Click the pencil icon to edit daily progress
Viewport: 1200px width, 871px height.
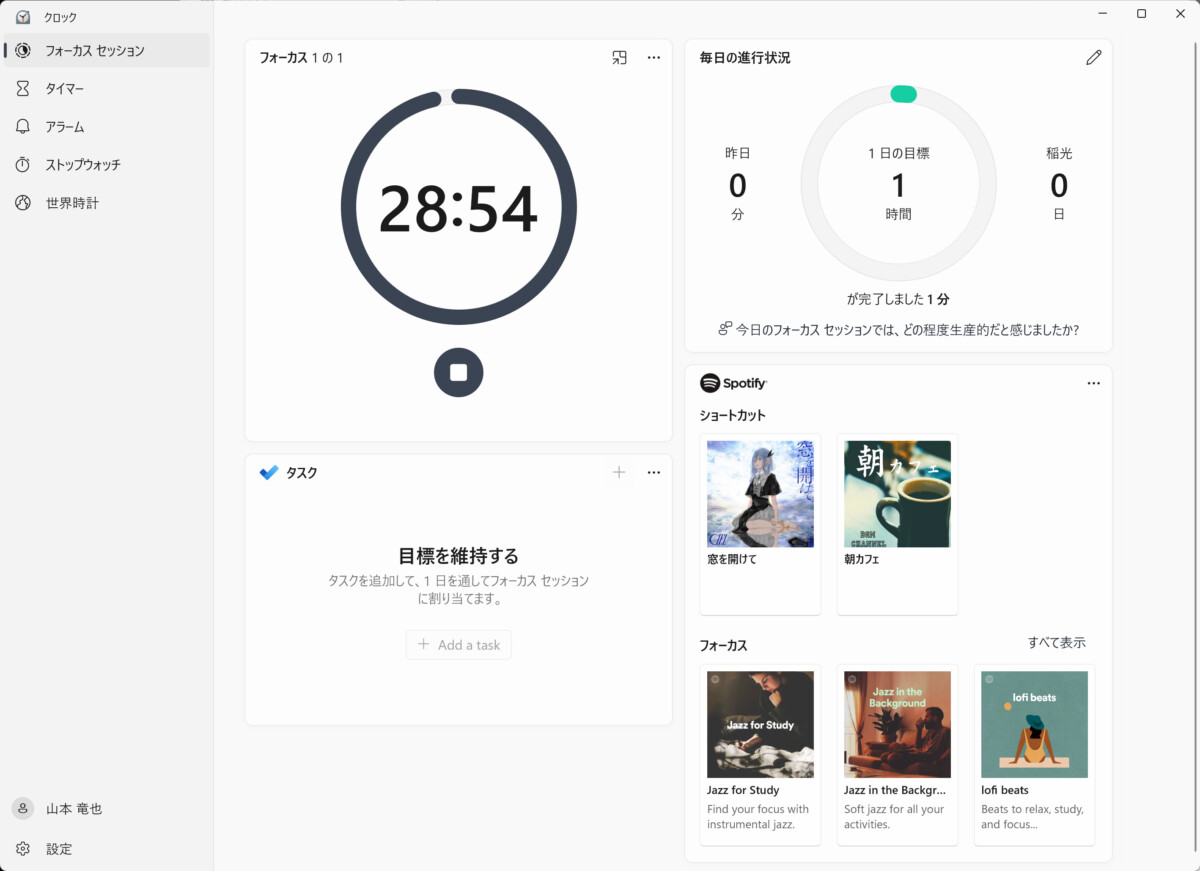click(x=1093, y=58)
